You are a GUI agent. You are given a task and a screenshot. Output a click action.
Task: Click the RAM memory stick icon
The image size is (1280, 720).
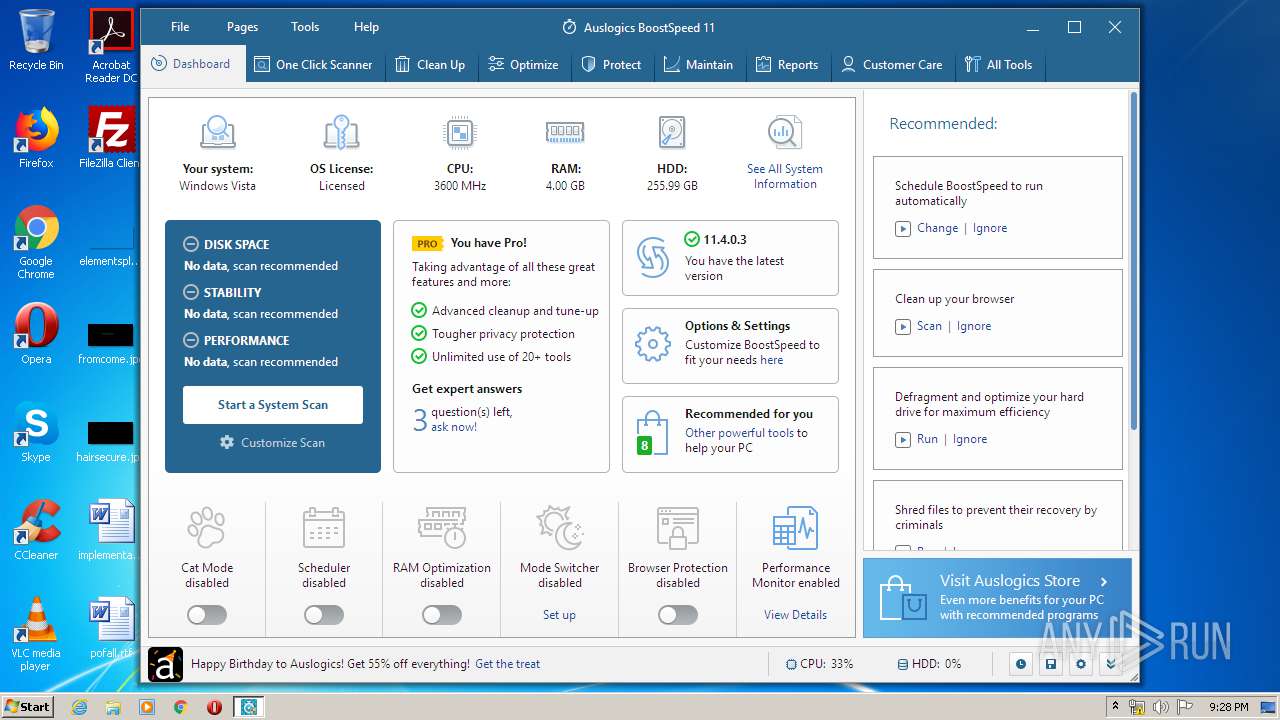tap(565, 132)
